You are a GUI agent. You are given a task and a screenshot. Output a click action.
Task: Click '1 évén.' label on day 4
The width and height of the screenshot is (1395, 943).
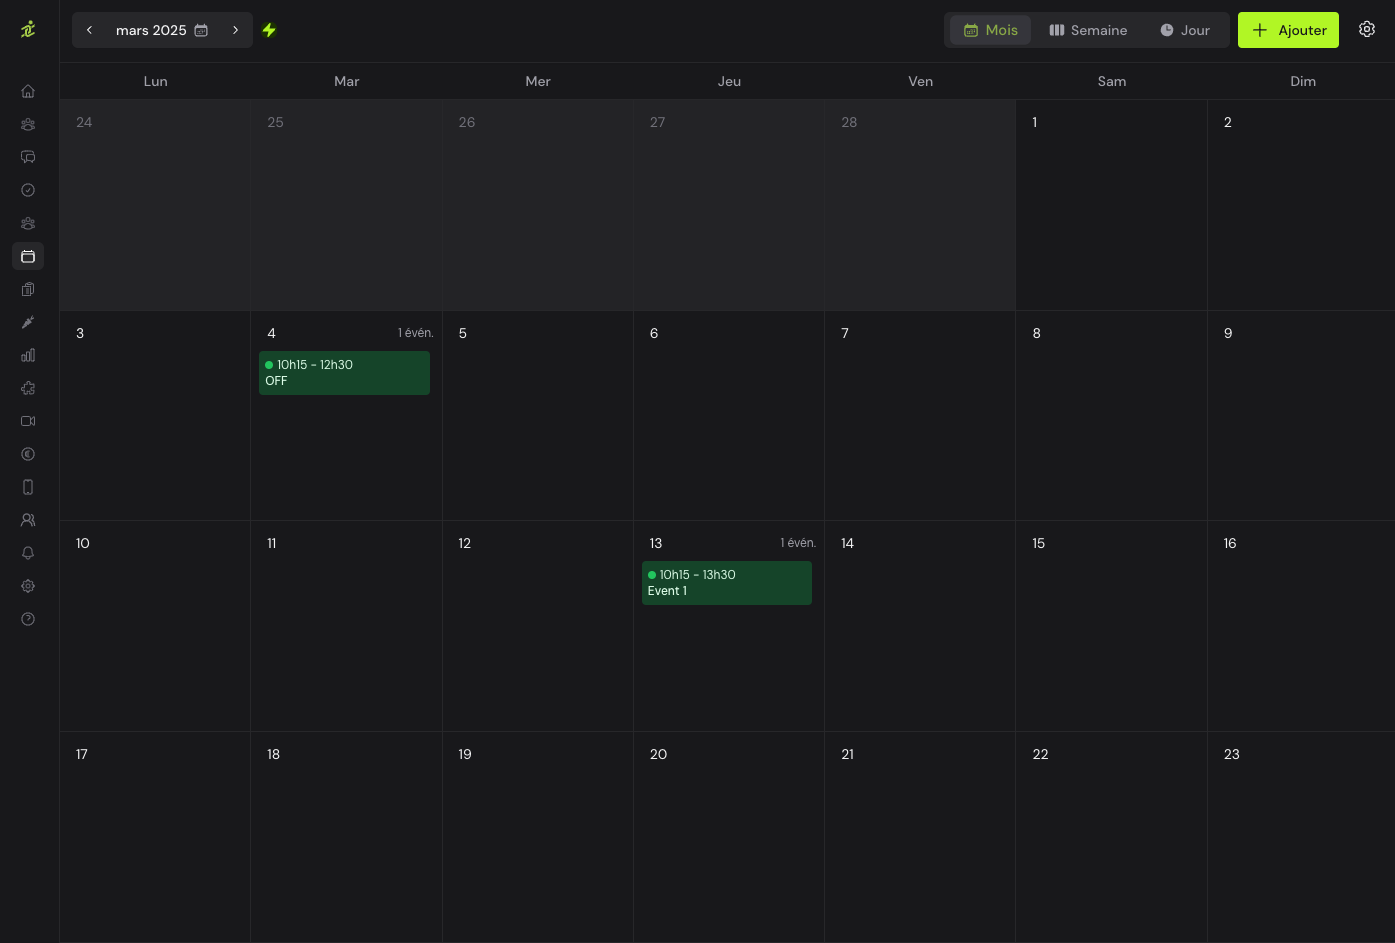415,333
